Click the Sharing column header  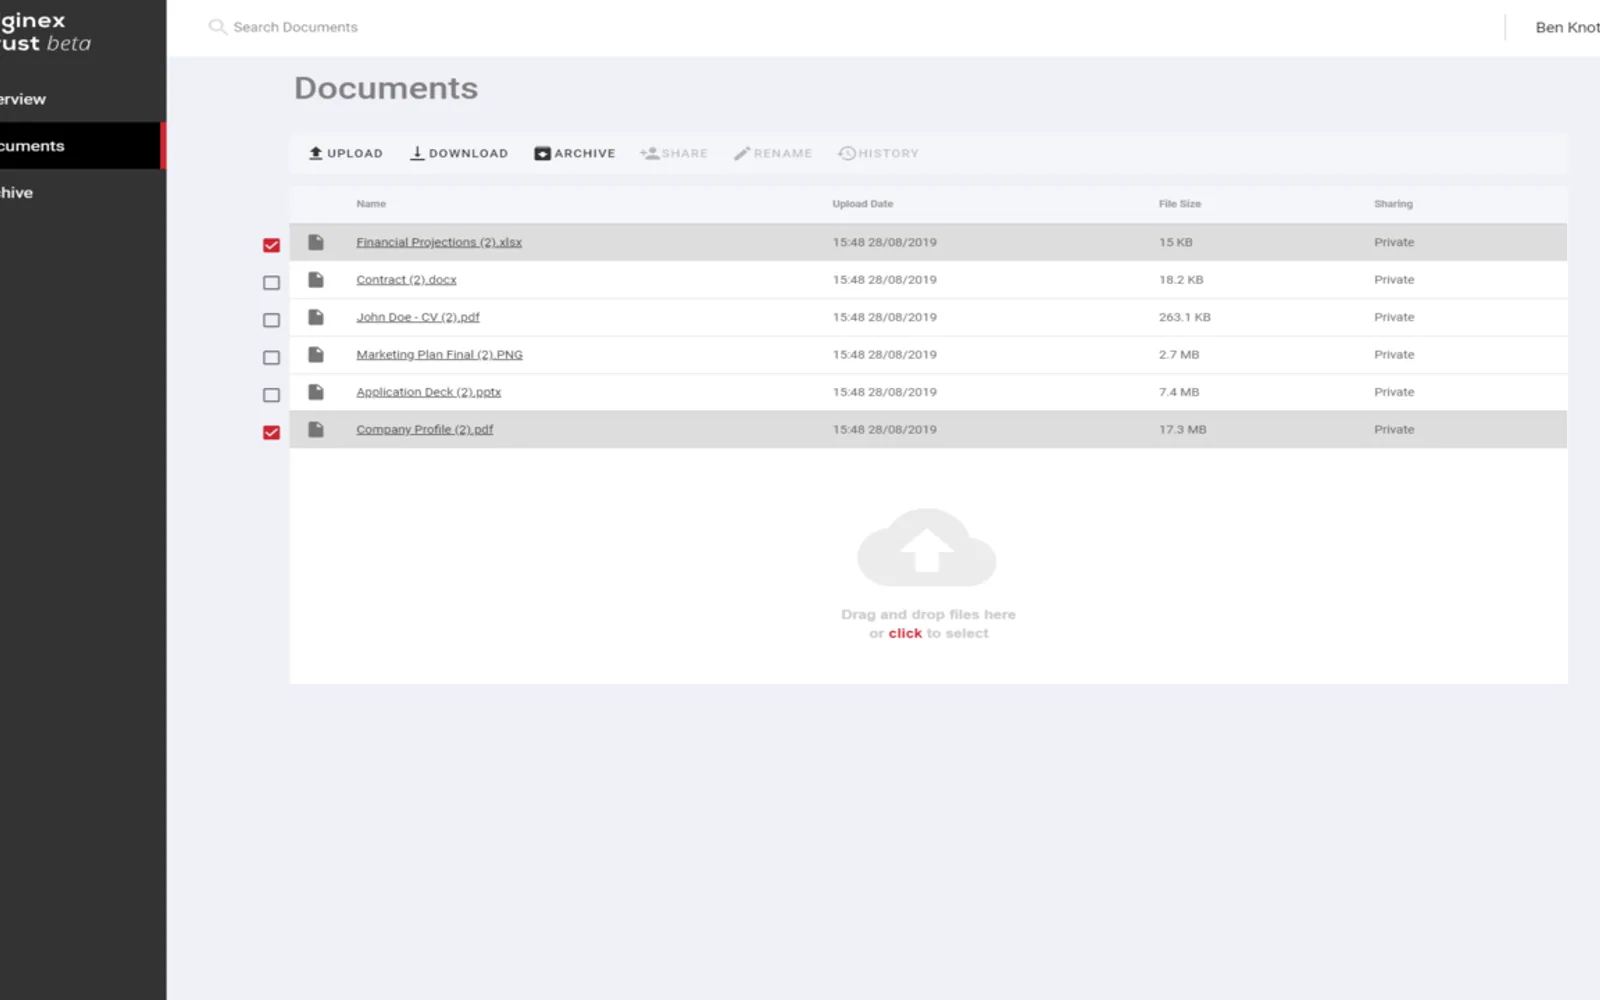pos(1393,204)
